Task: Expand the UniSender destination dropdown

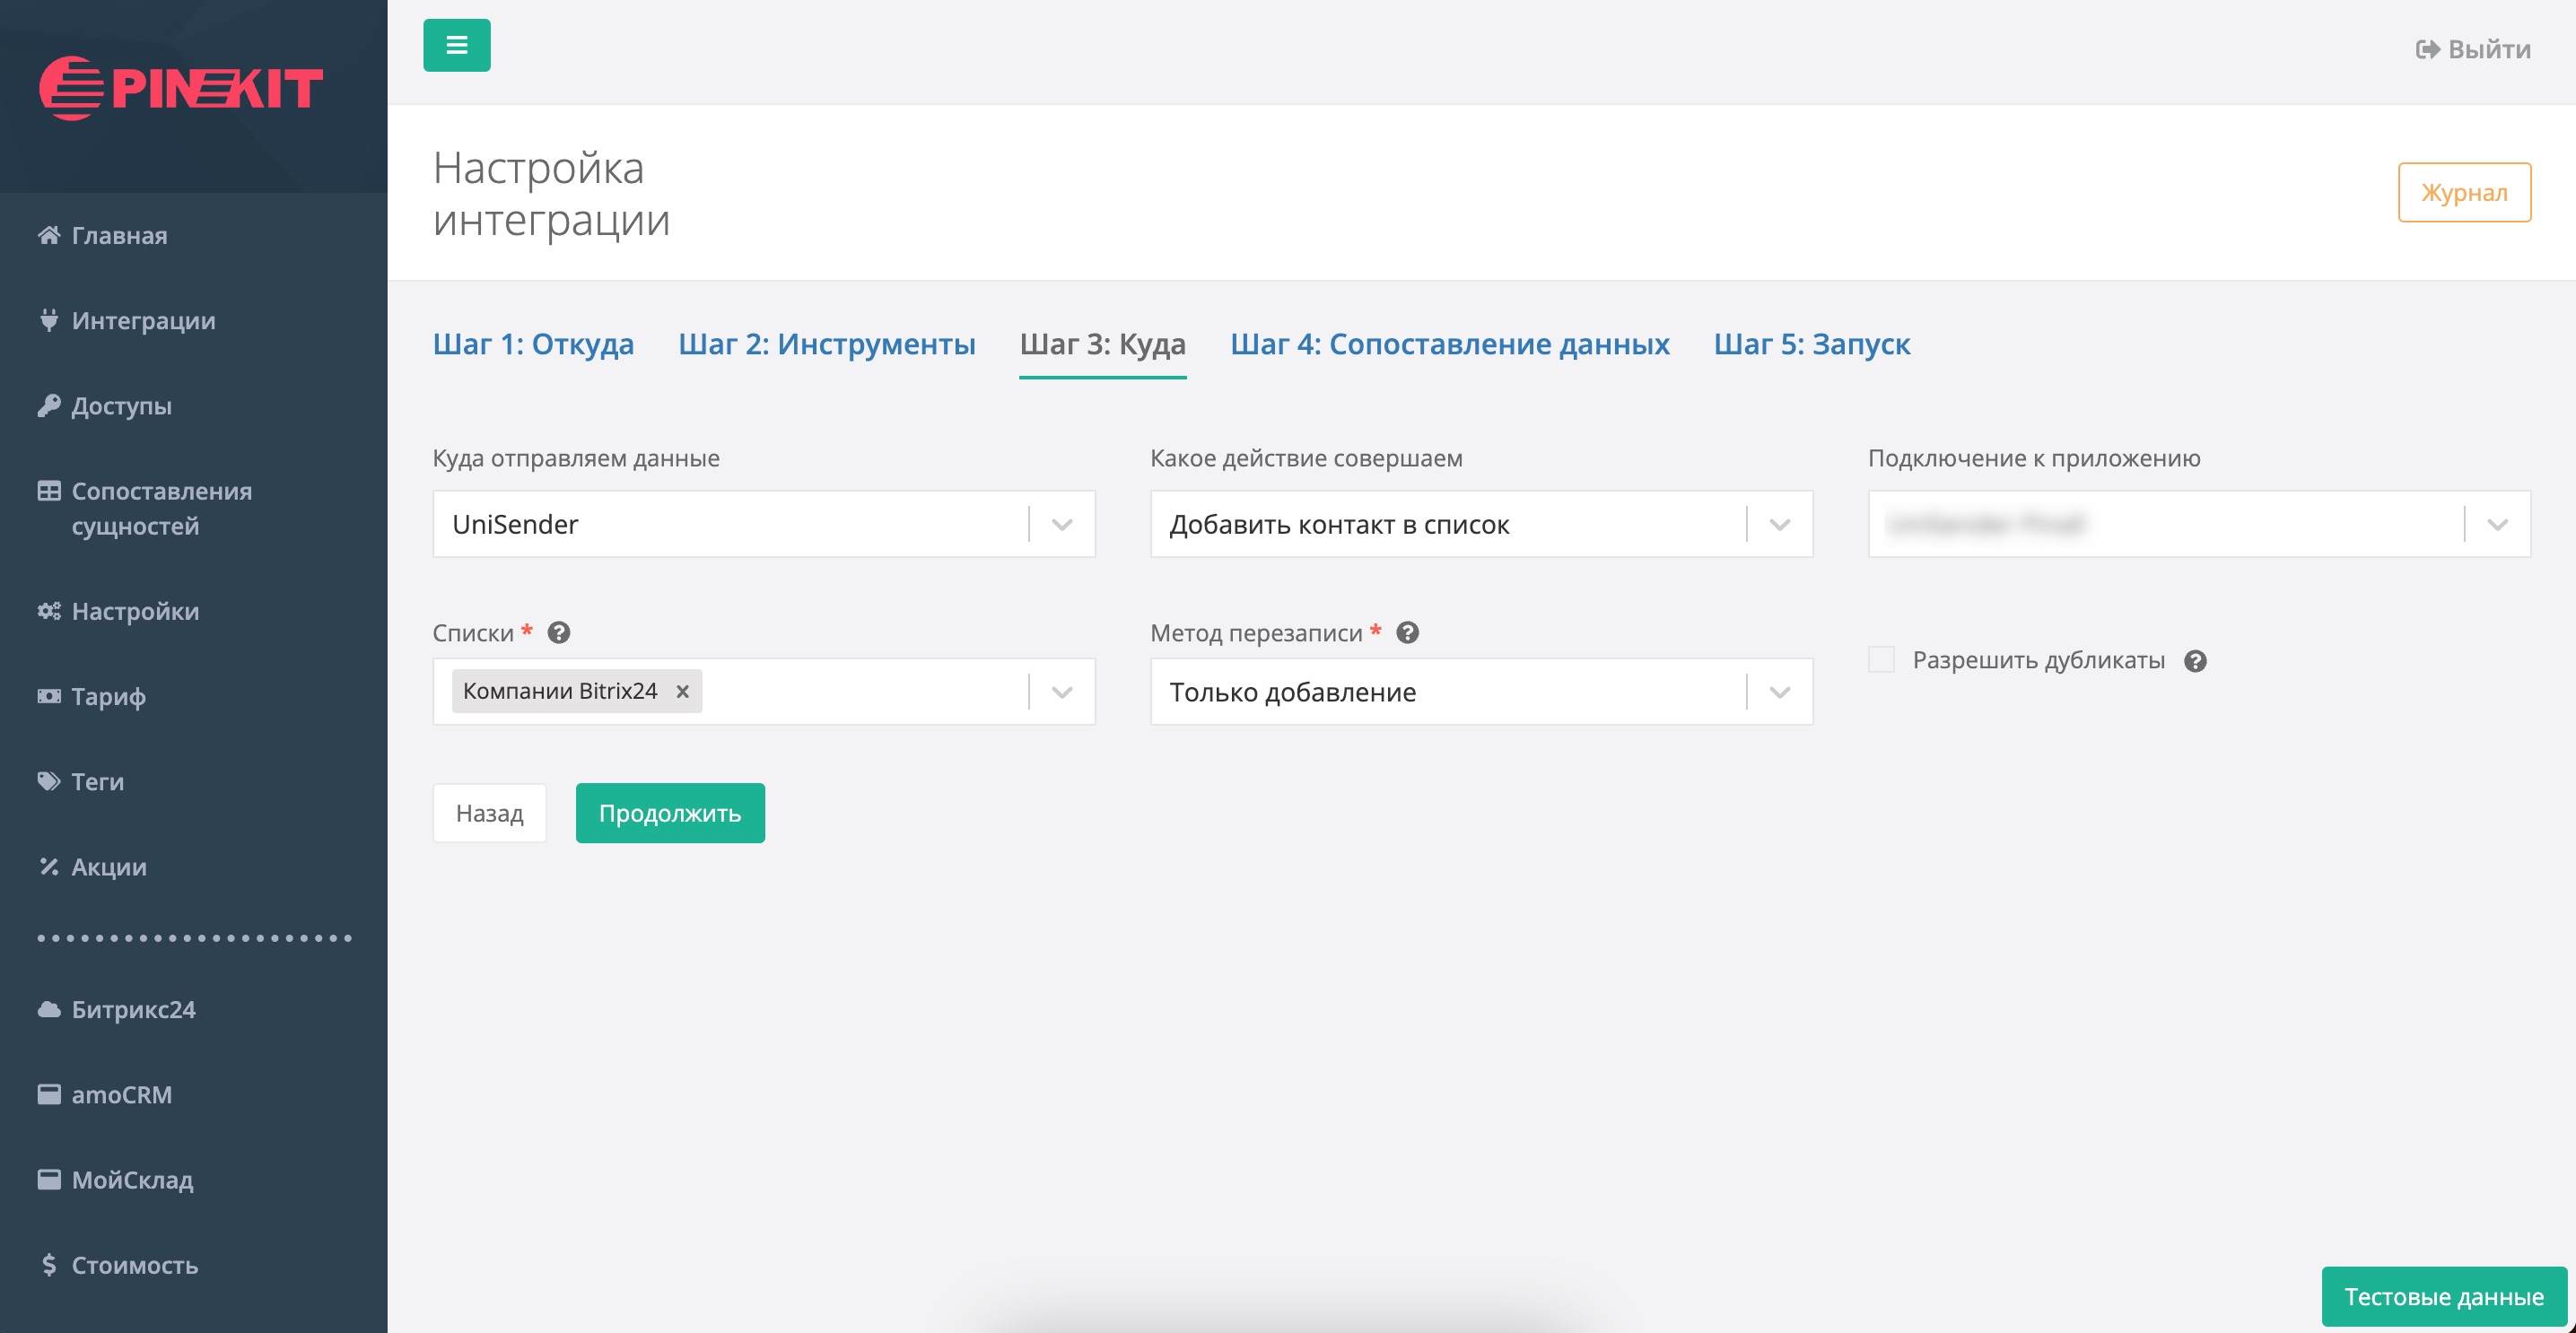Action: 1062,524
